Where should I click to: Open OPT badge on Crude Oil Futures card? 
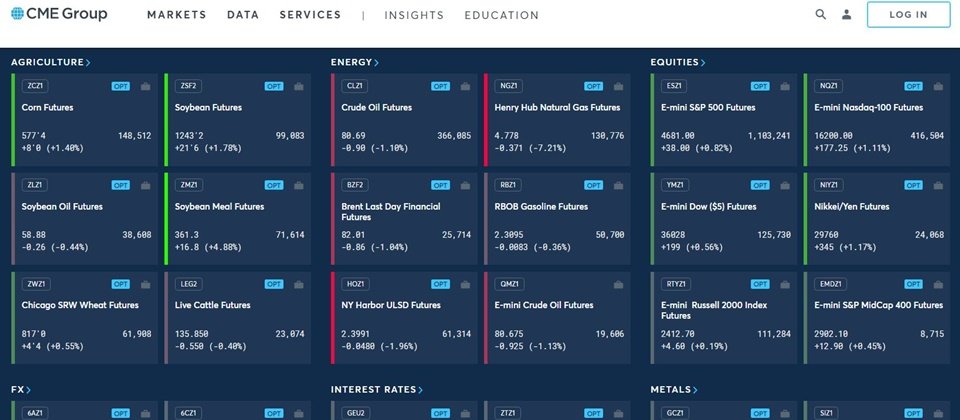point(440,86)
